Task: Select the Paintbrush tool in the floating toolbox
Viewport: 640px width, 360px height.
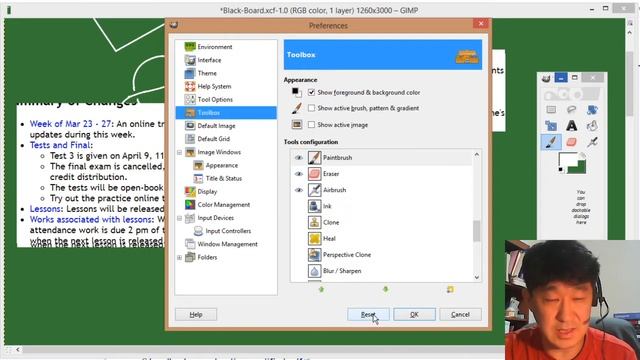Action: [x=551, y=142]
